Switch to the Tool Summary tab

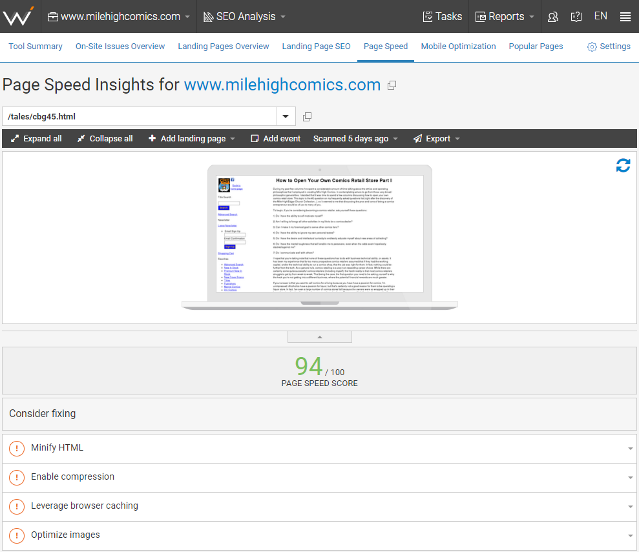coord(35,46)
